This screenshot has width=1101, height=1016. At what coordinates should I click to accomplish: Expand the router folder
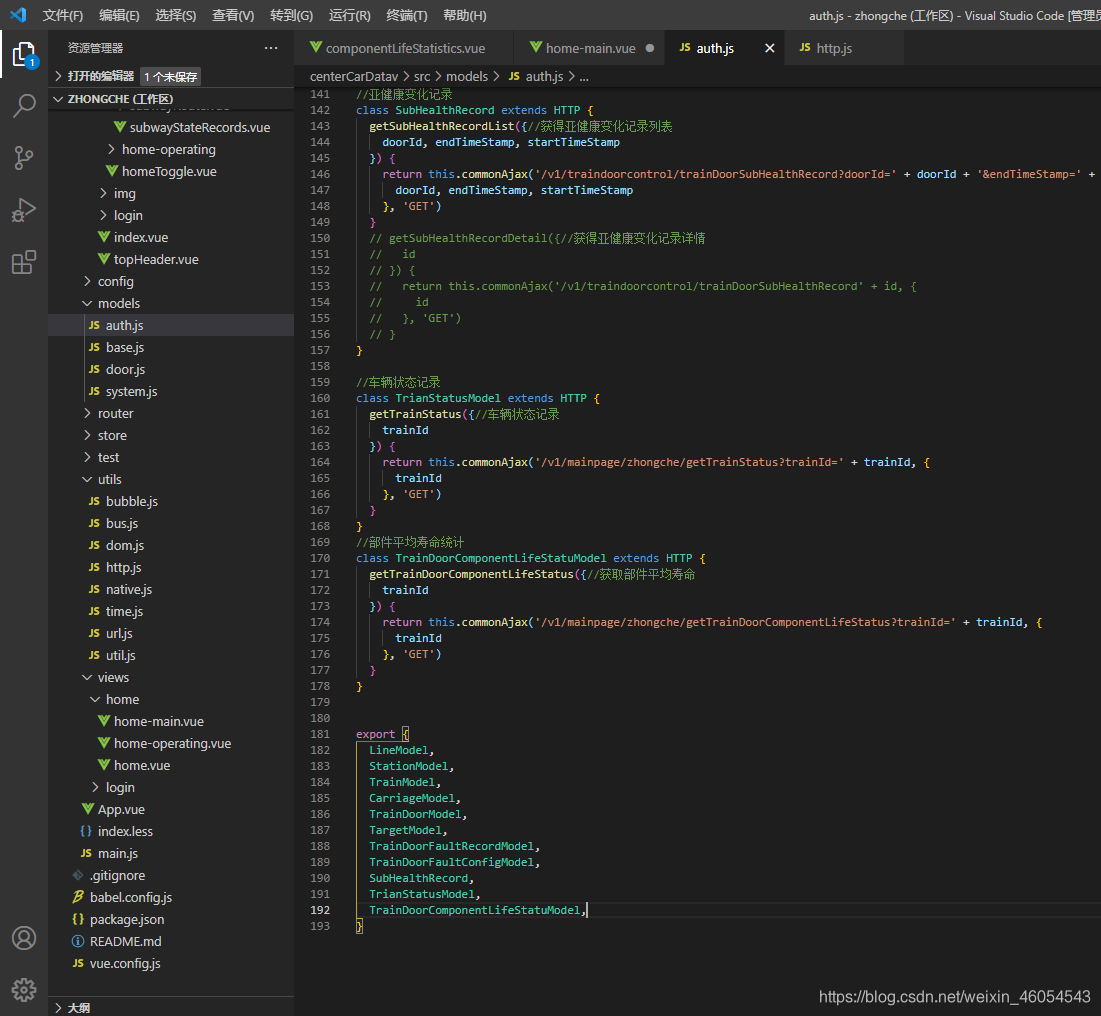coord(116,414)
